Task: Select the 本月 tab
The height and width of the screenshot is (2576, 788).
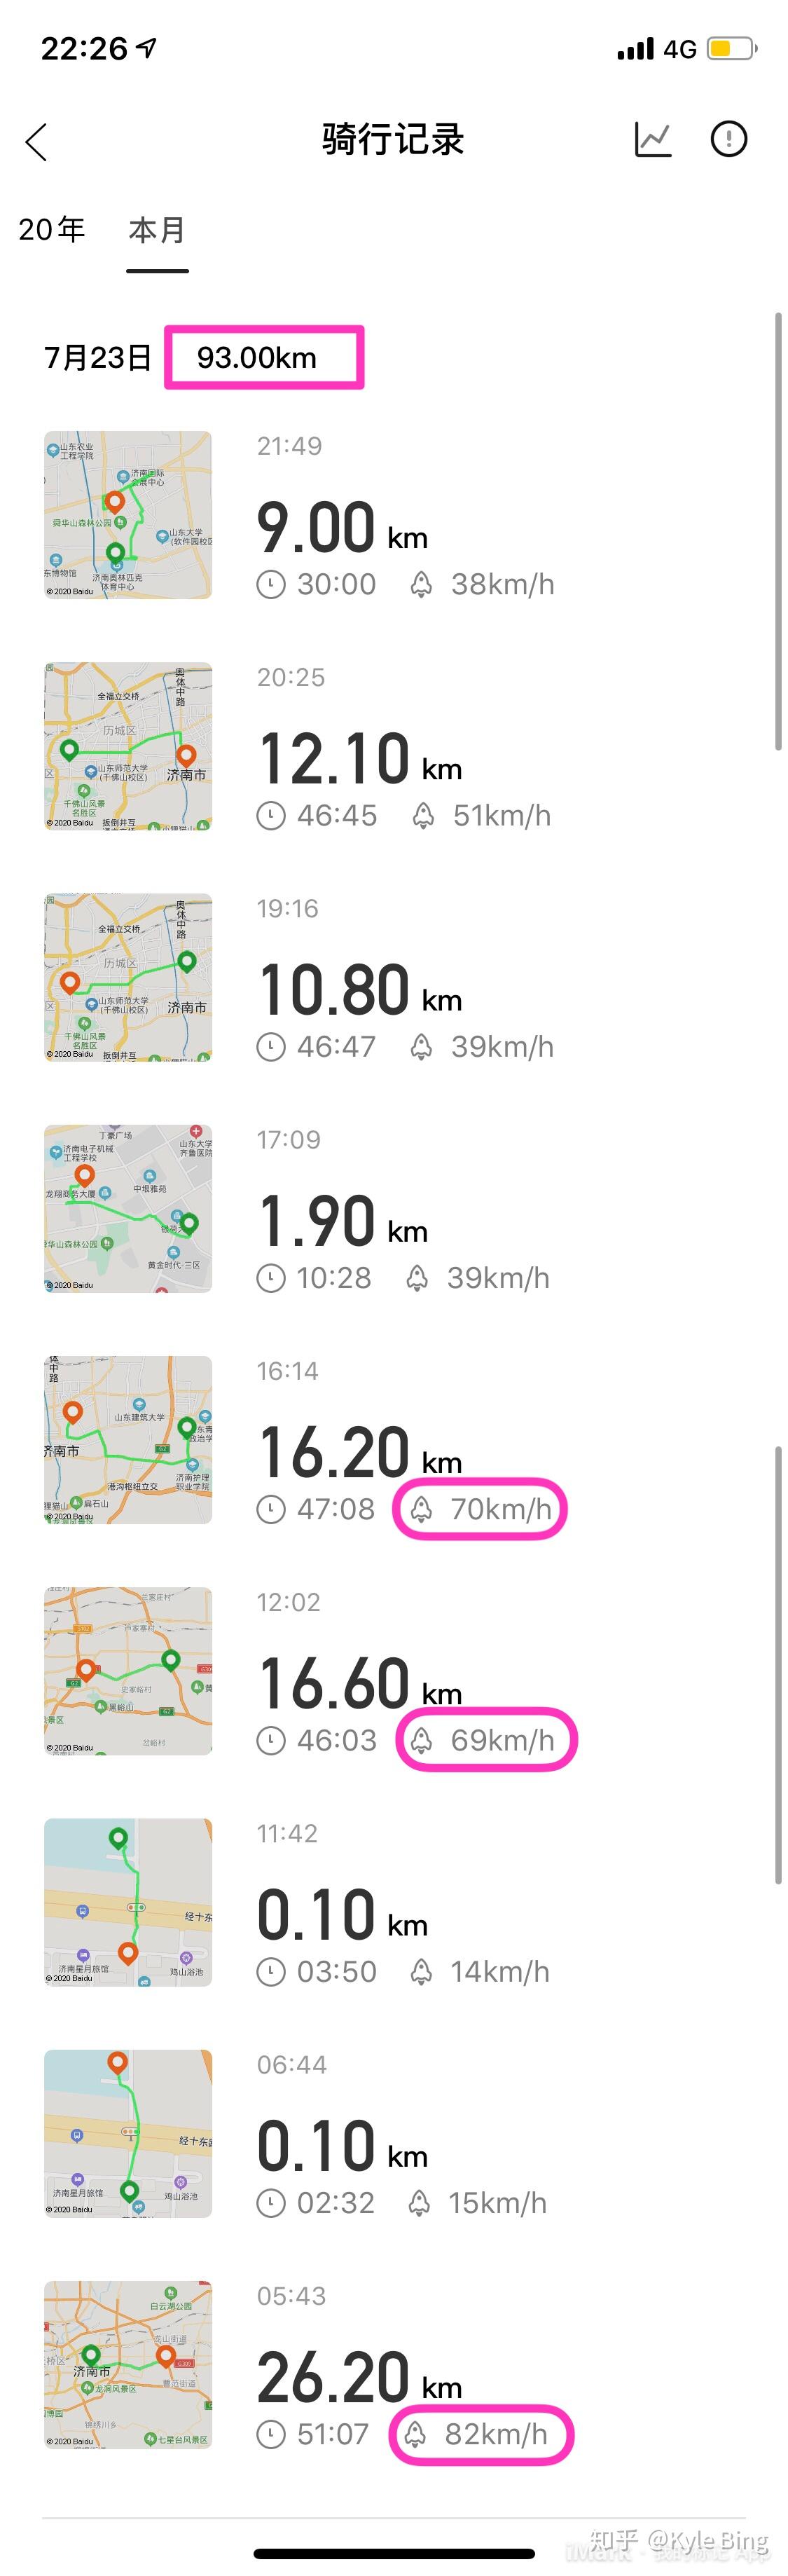Action: click(156, 230)
